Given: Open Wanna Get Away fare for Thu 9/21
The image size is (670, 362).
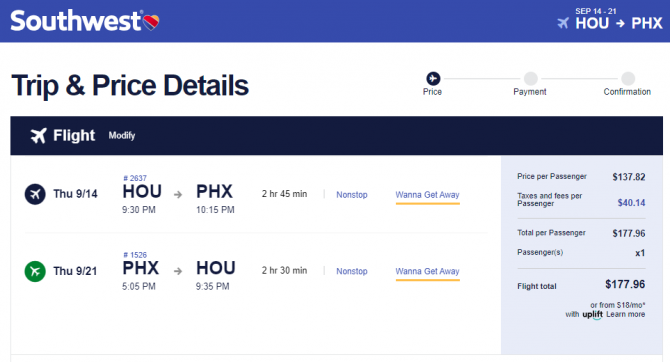Looking at the screenshot, I should tap(427, 271).
